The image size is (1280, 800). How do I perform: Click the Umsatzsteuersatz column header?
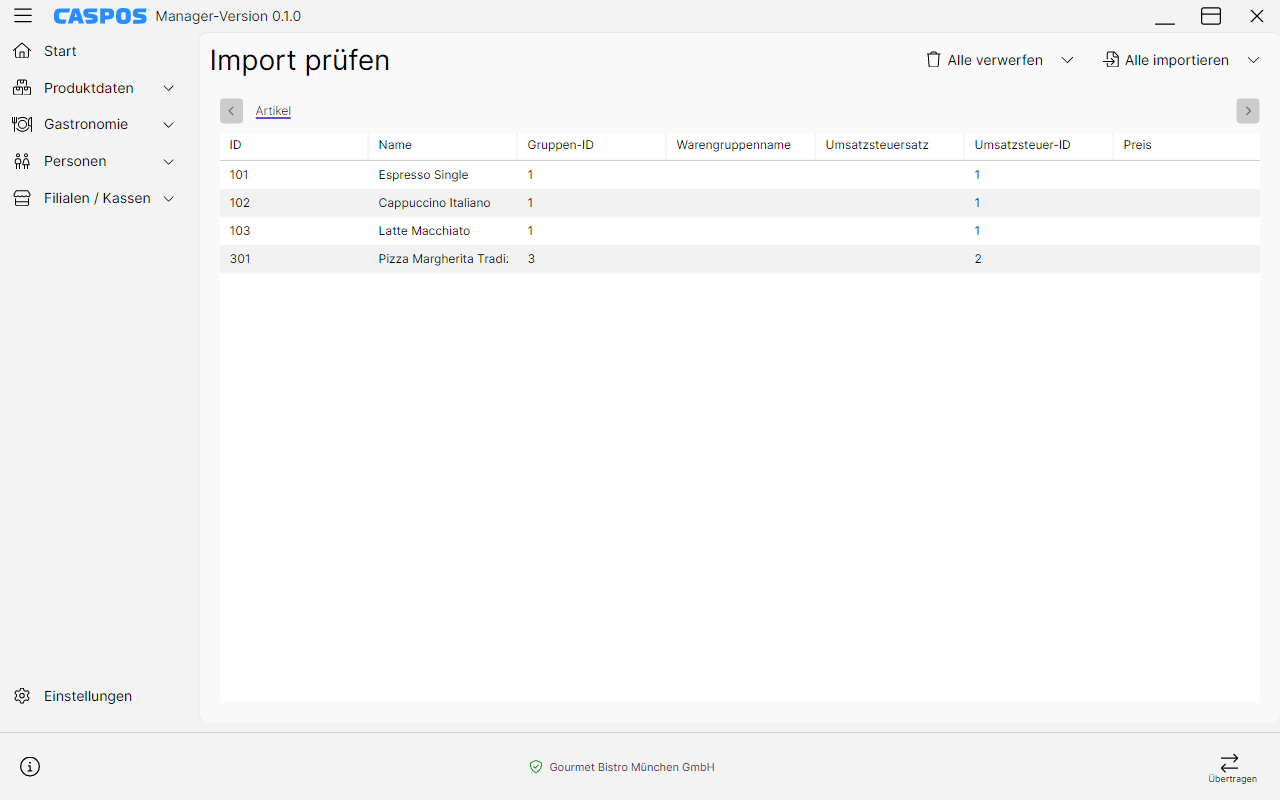coord(890,145)
